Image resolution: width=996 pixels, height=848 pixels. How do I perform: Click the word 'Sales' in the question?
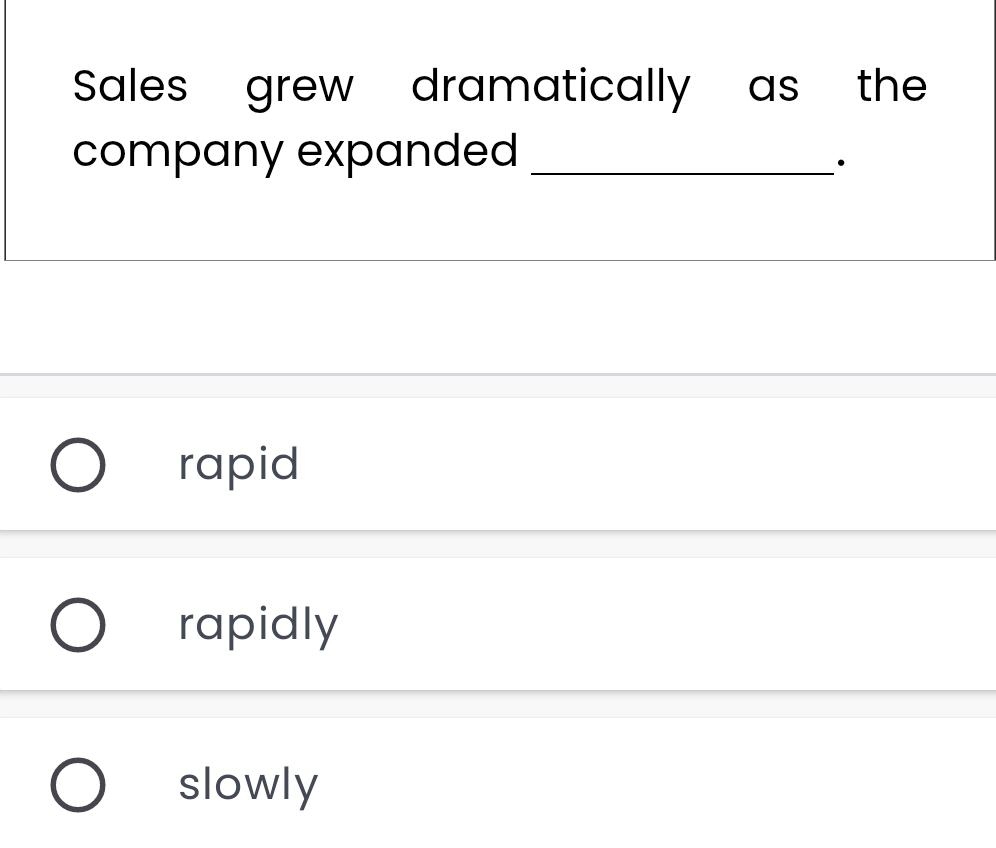(x=130, y=86)
